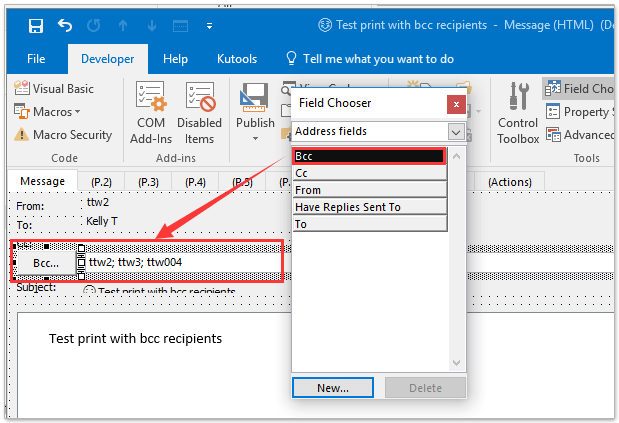The height and width of the screenshot is (423, 619).
Task: Go to previous item up arrow
Action: pyautogui.click(x=123, y=26)
